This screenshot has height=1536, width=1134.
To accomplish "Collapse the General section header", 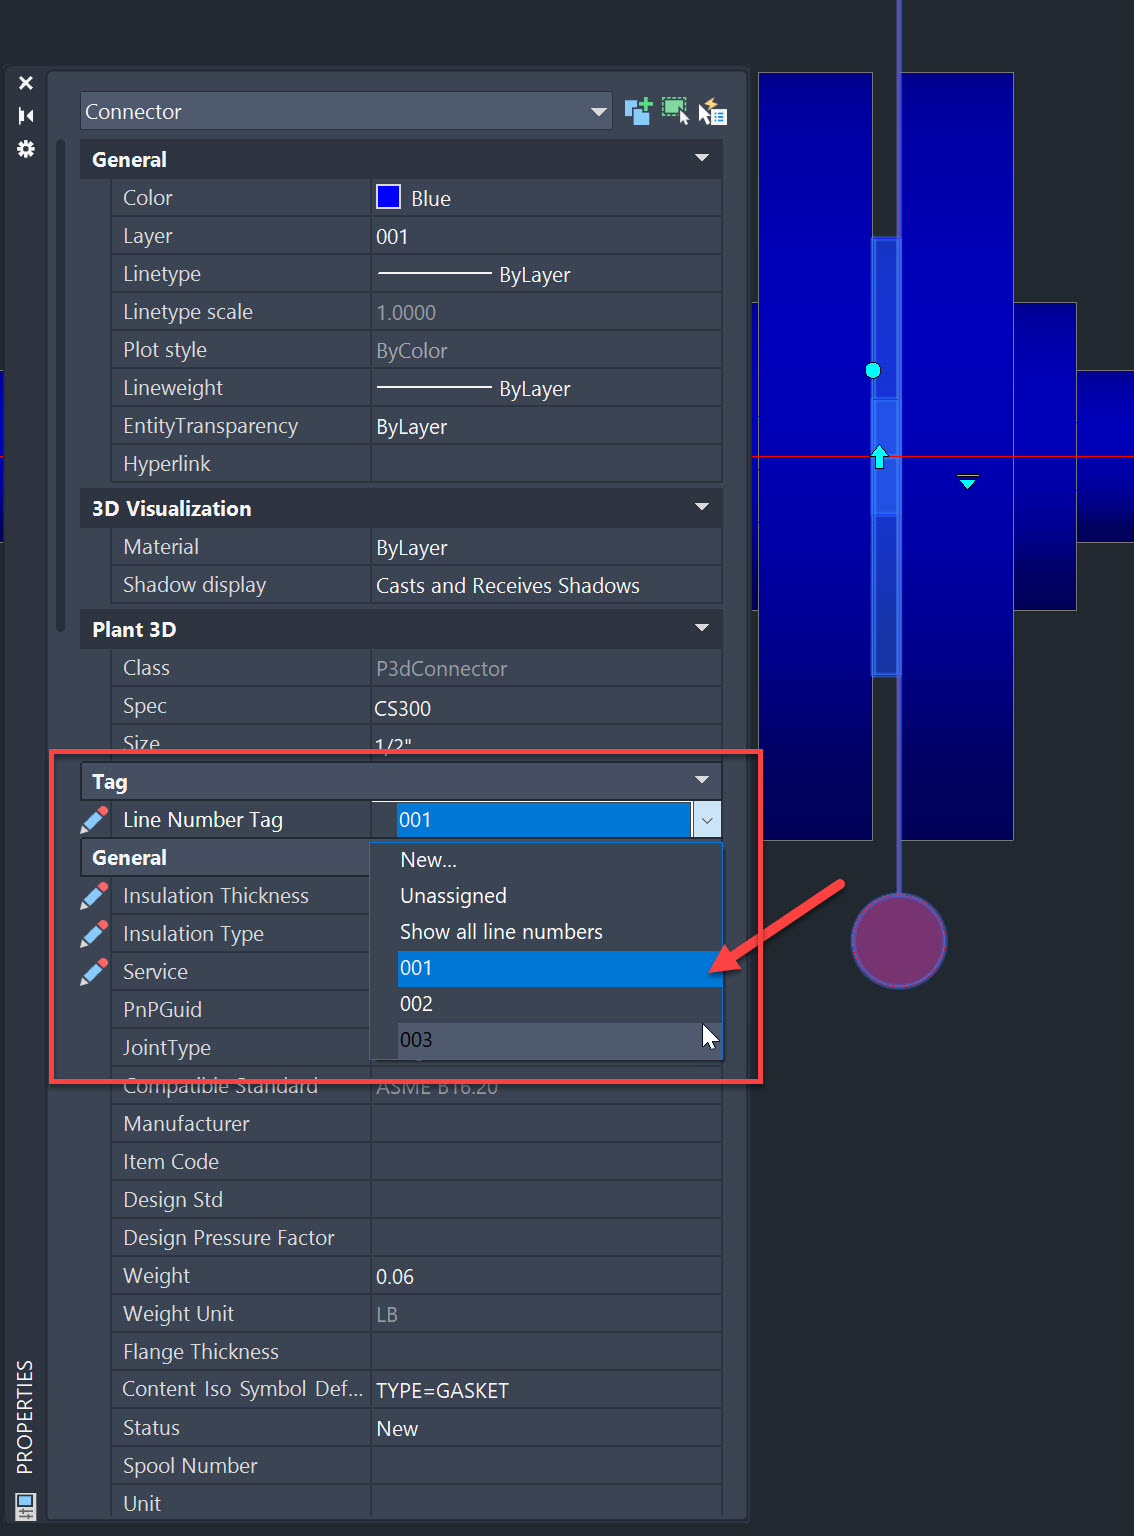I will tap(701, 159).
